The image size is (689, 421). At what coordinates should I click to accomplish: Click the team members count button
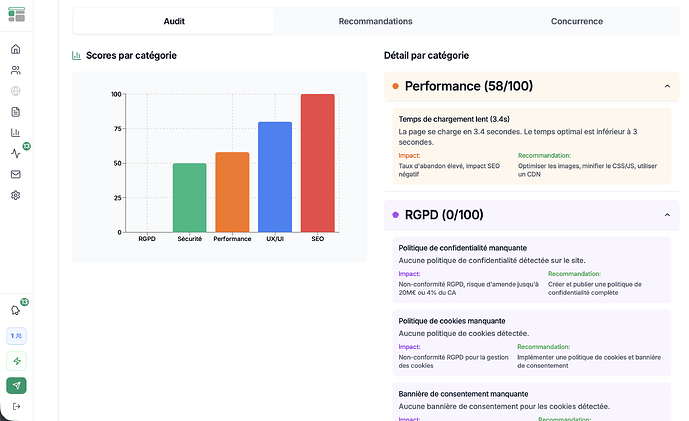pos(16,336)
